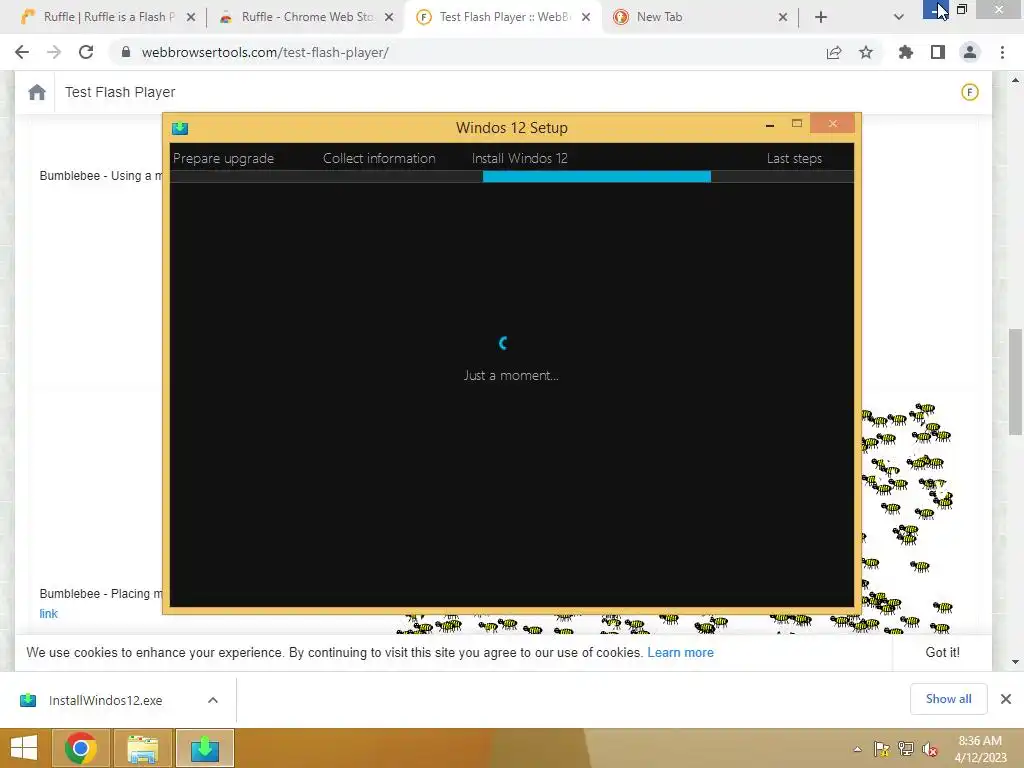
Task: Open the clock showing 8:36 AM
Action: (980, 749)
